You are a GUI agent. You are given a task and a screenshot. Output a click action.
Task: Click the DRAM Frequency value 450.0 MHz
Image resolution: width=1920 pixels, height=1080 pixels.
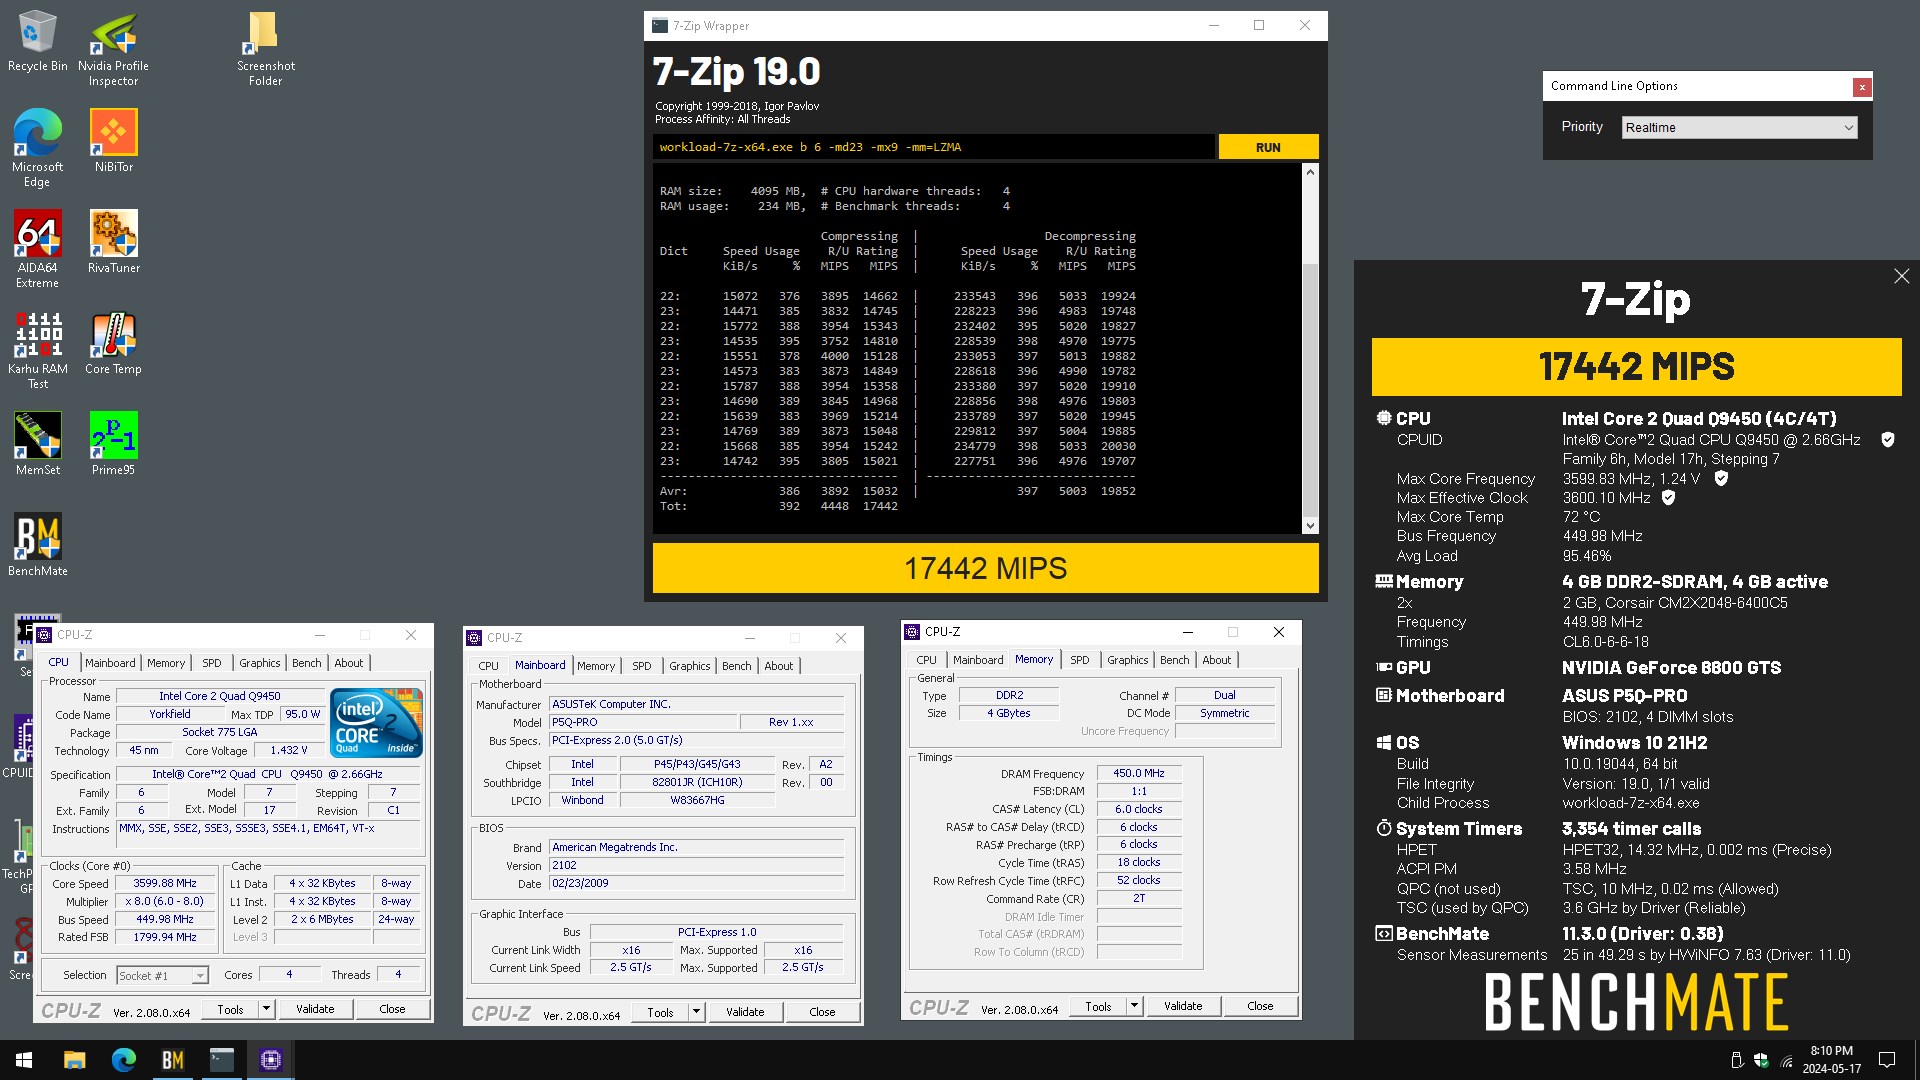click(1139, 774)
